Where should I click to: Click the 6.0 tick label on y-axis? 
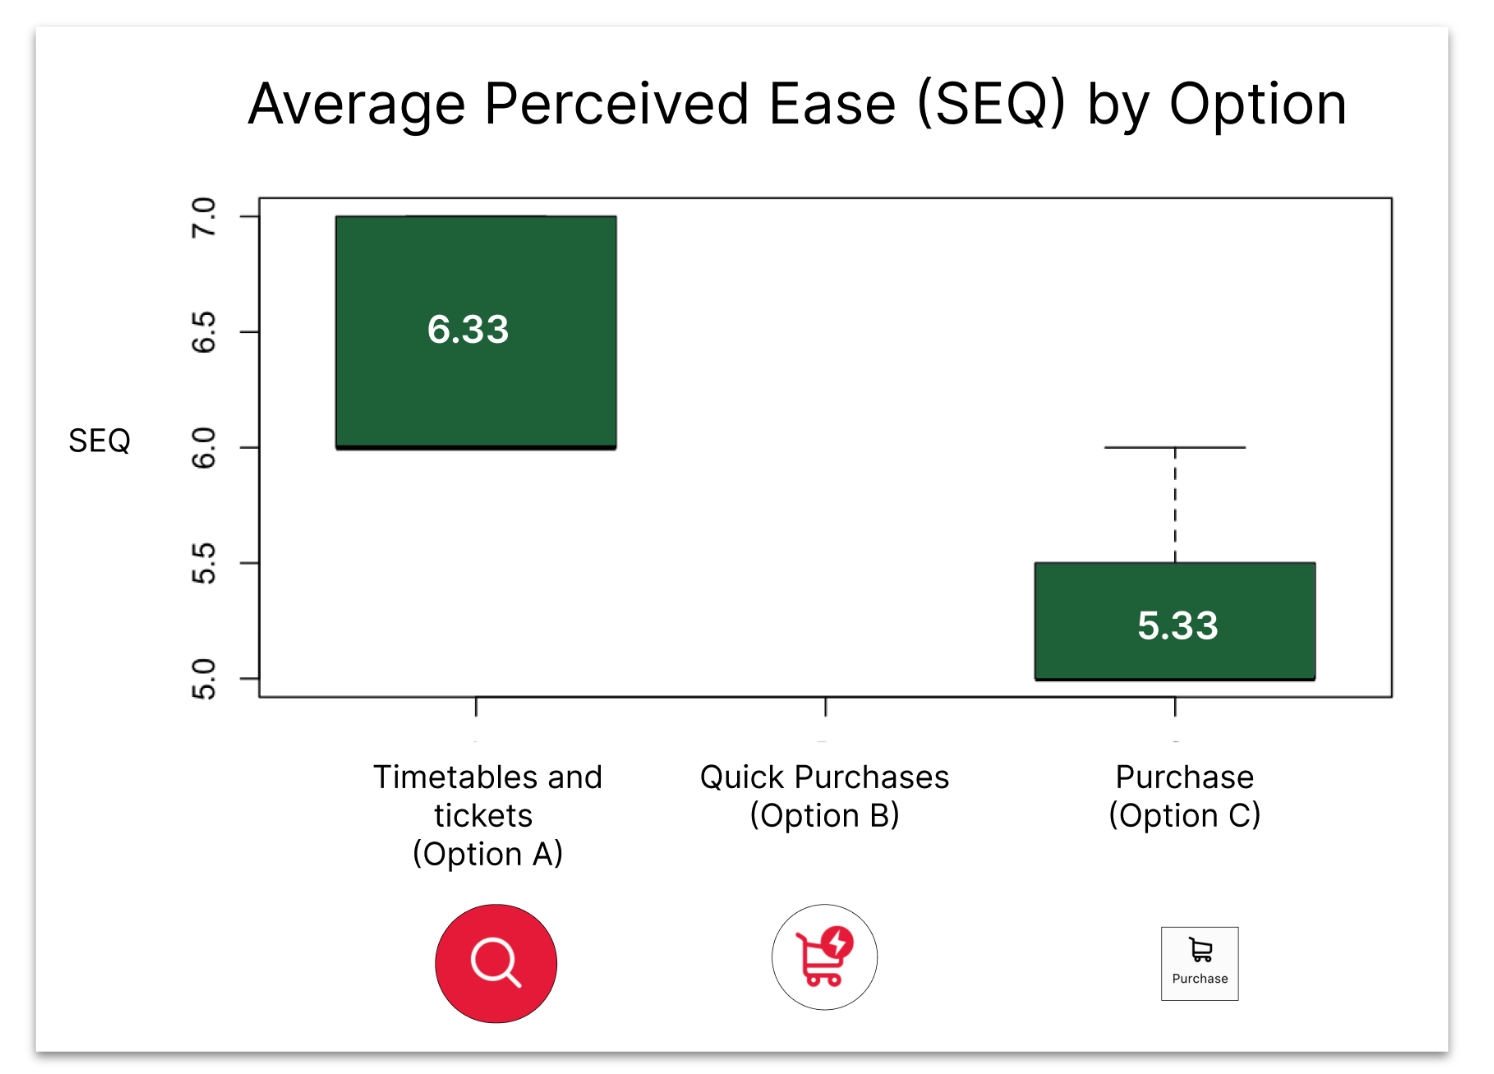[203, 448]
